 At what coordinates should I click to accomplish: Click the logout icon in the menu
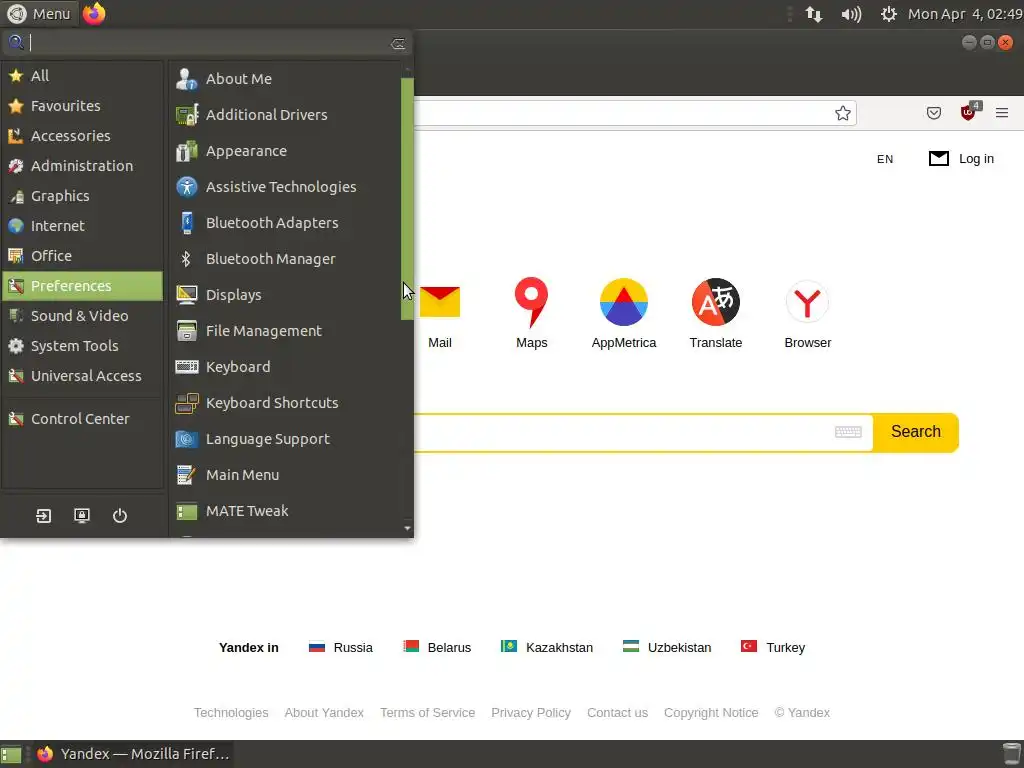(43, 516)
